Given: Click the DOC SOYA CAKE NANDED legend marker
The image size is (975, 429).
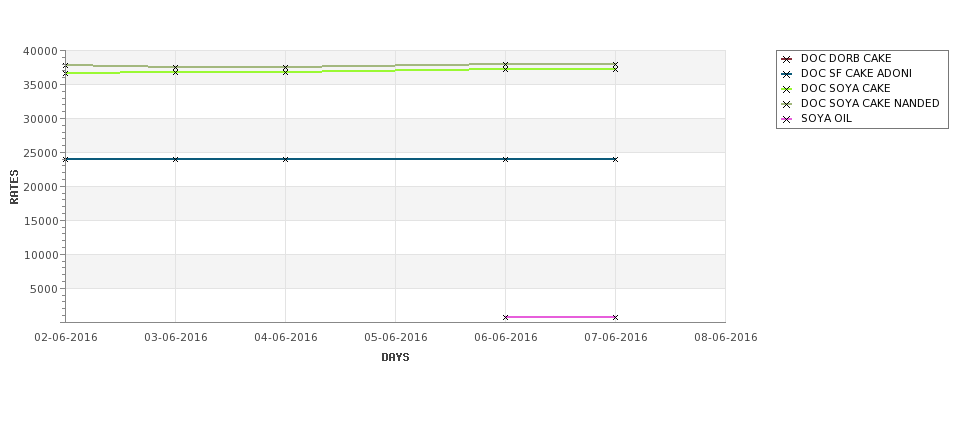Looking at the screenshot, I should click(787, 104).
